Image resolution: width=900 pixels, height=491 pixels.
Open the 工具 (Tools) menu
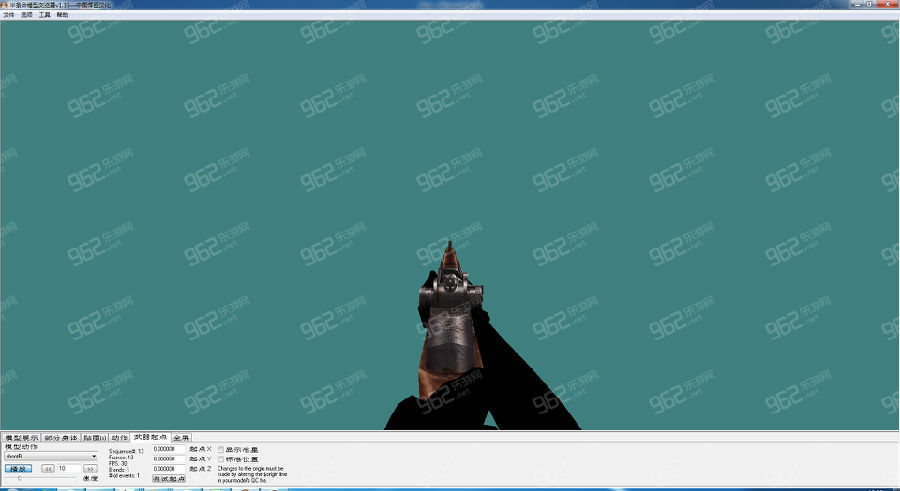pos(44,15)
